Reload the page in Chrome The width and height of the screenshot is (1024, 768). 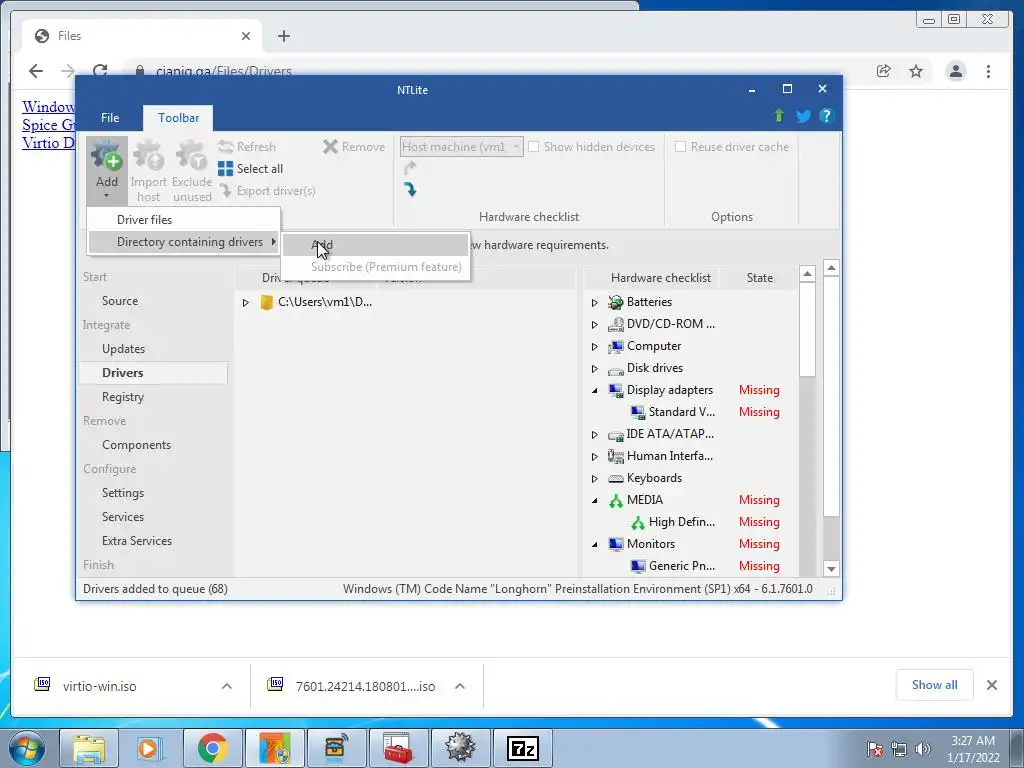[100, 71]
